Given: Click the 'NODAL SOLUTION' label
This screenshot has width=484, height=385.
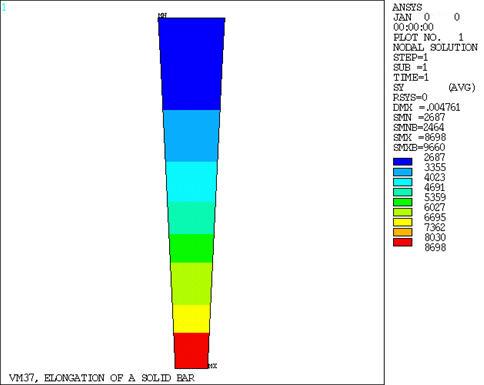Looking at the screenshot, I should 435,47.
